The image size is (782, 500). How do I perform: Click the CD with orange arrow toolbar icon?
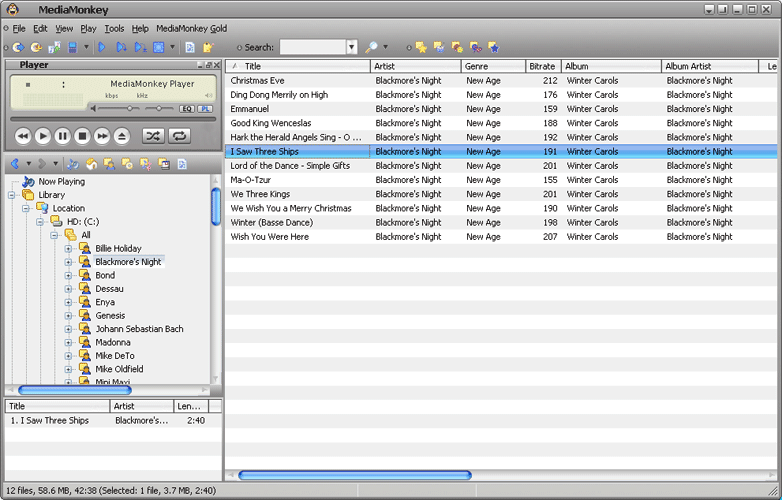tap(36, 47)
